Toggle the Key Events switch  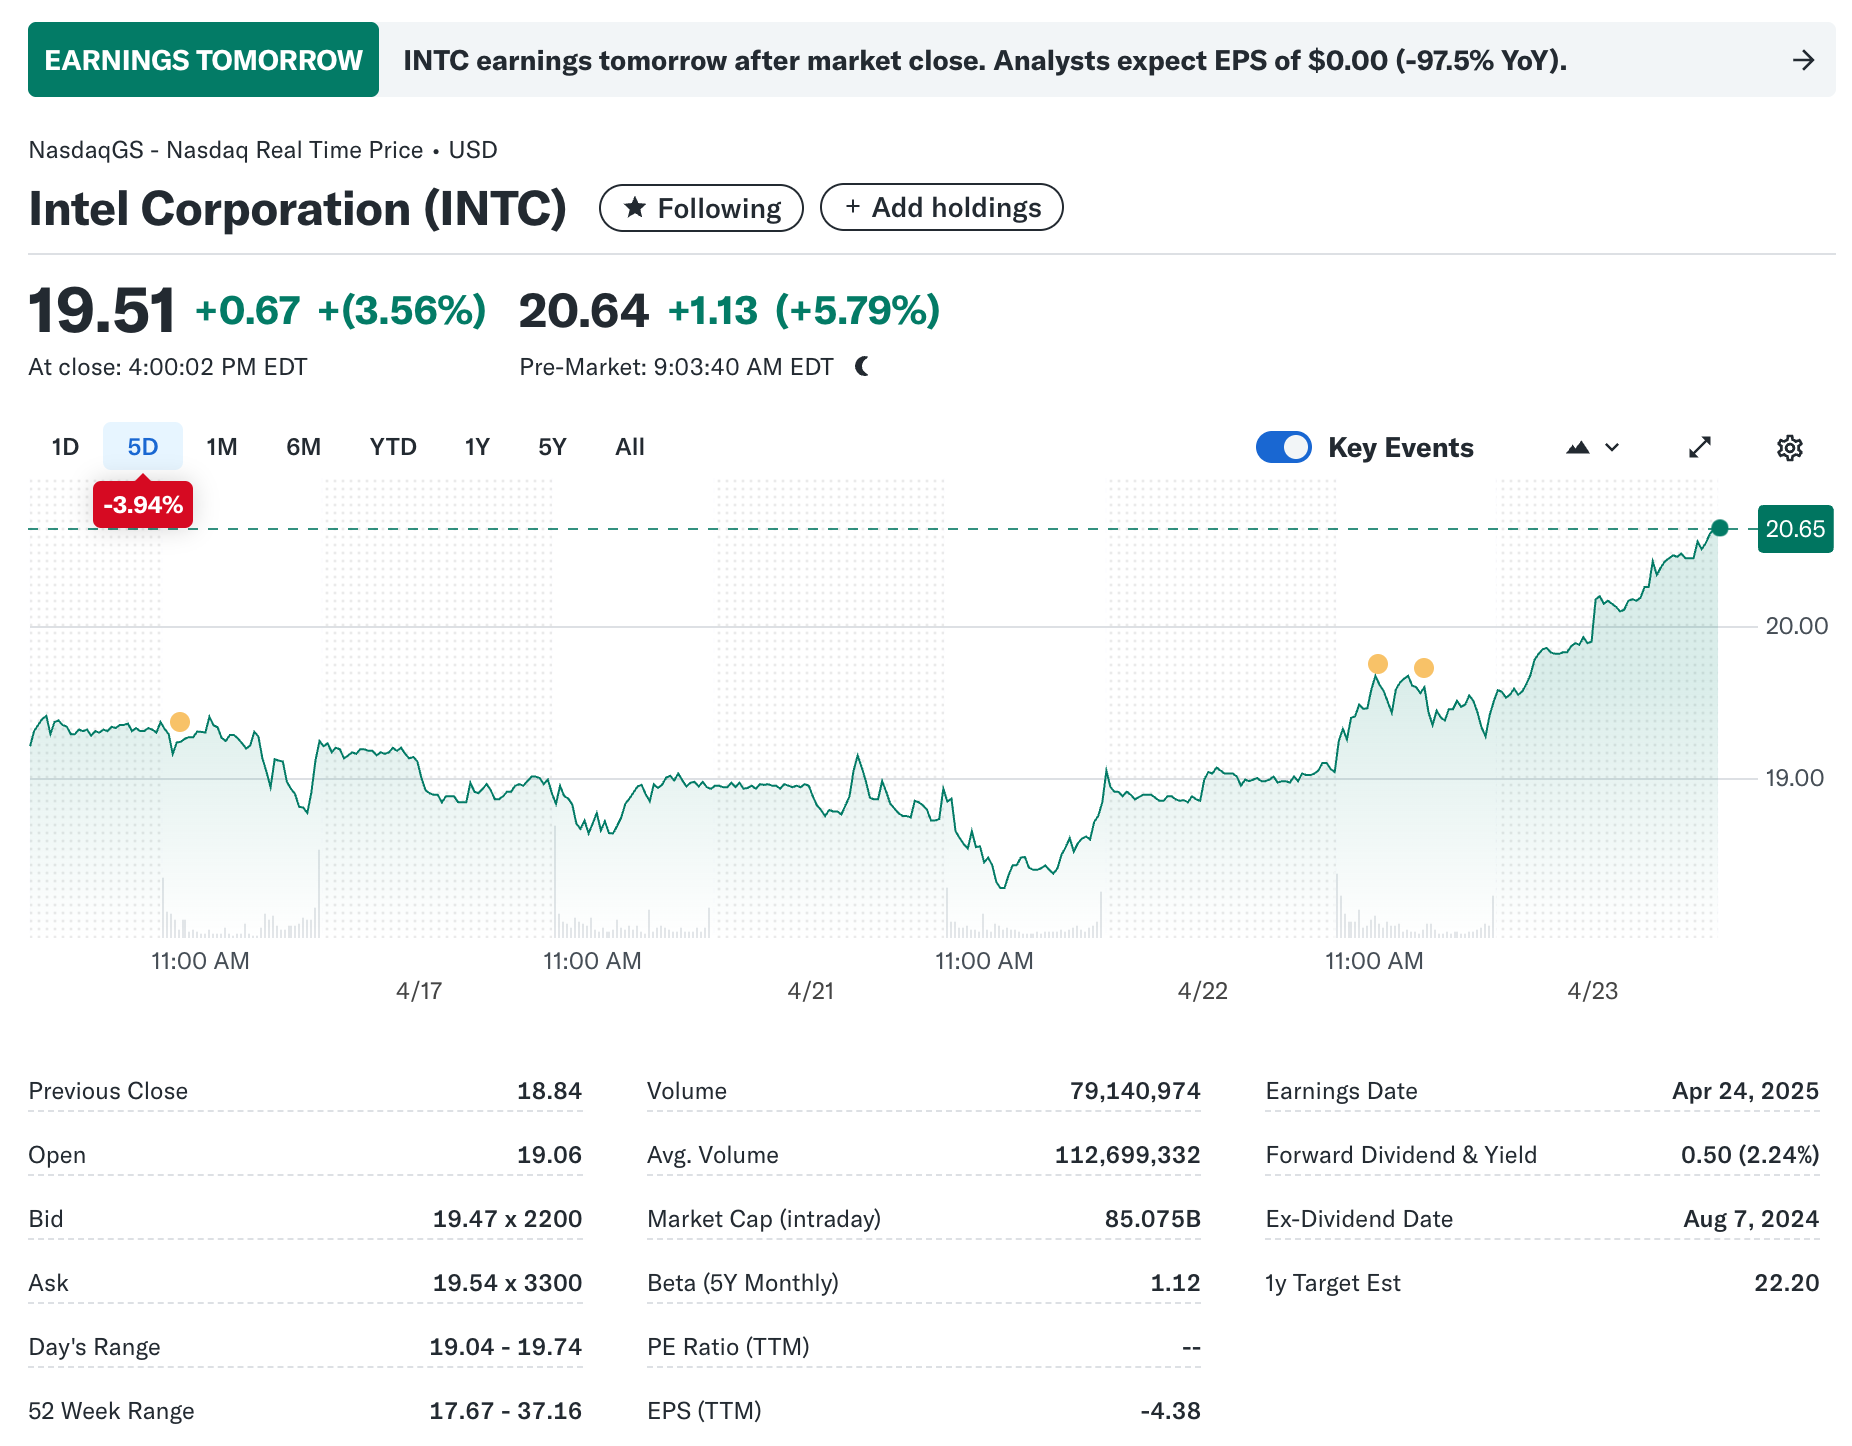(x=1283, y=447)
